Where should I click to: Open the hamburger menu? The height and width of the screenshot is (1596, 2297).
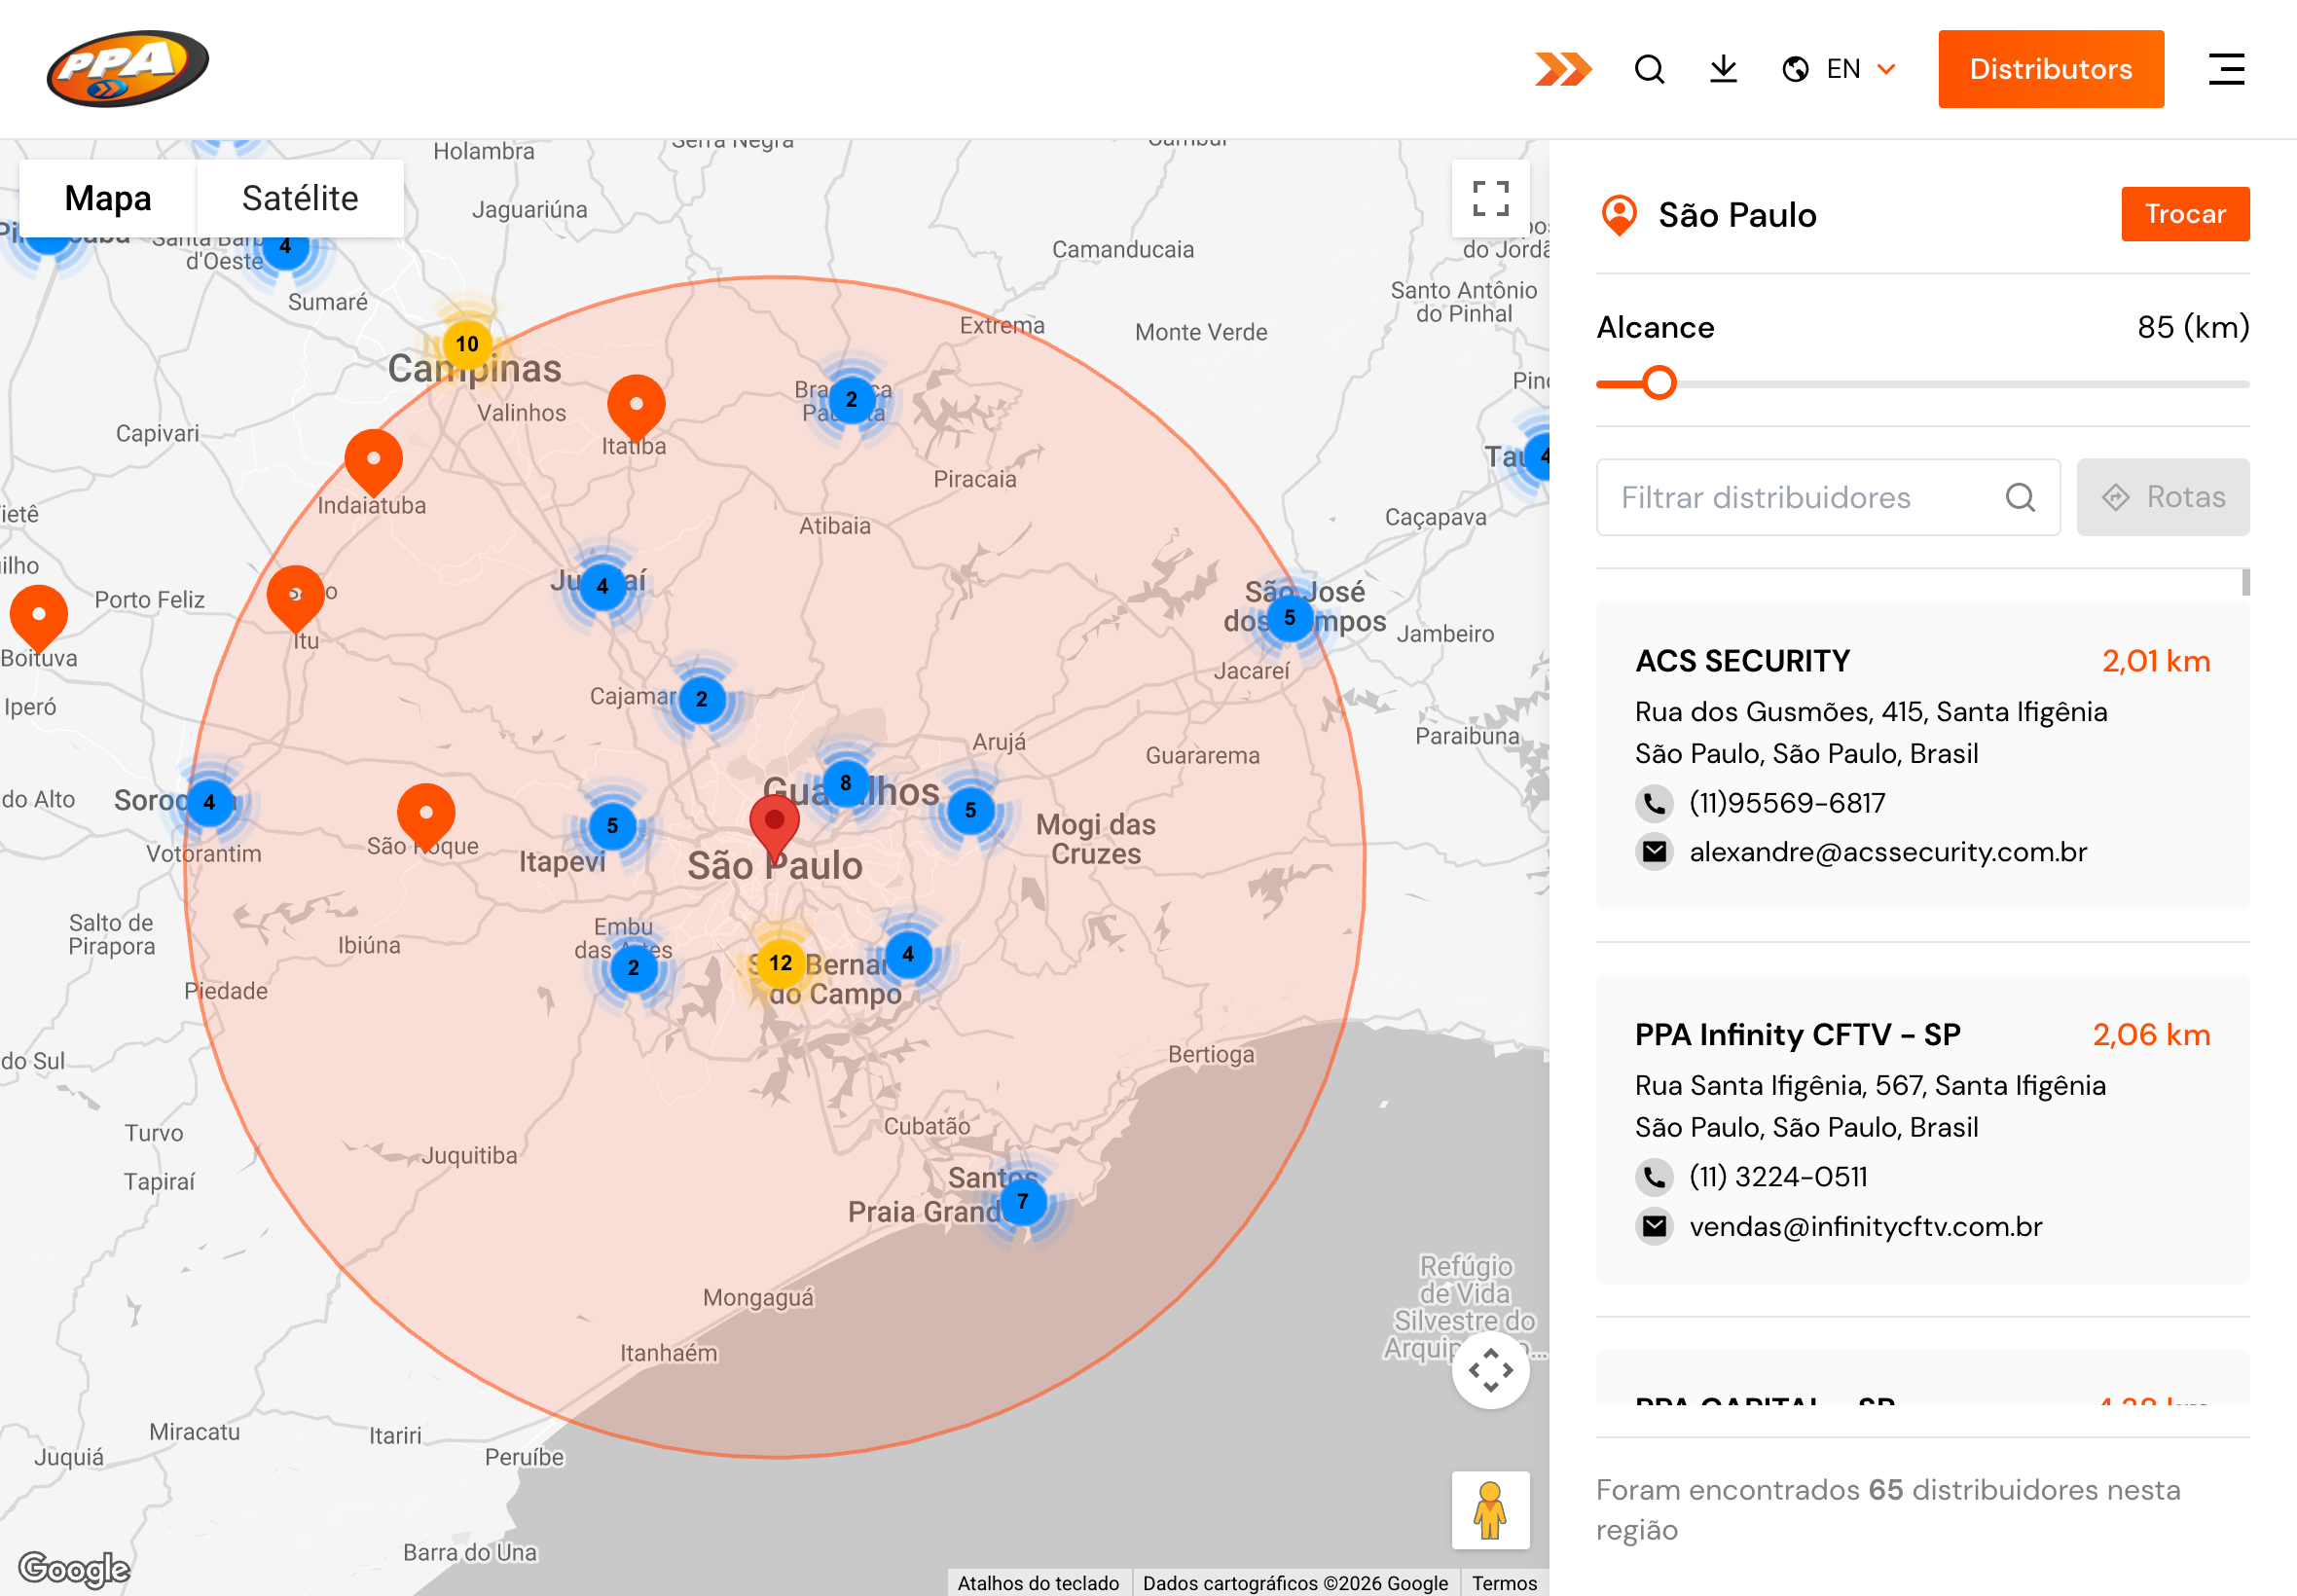pos(2226,69)
